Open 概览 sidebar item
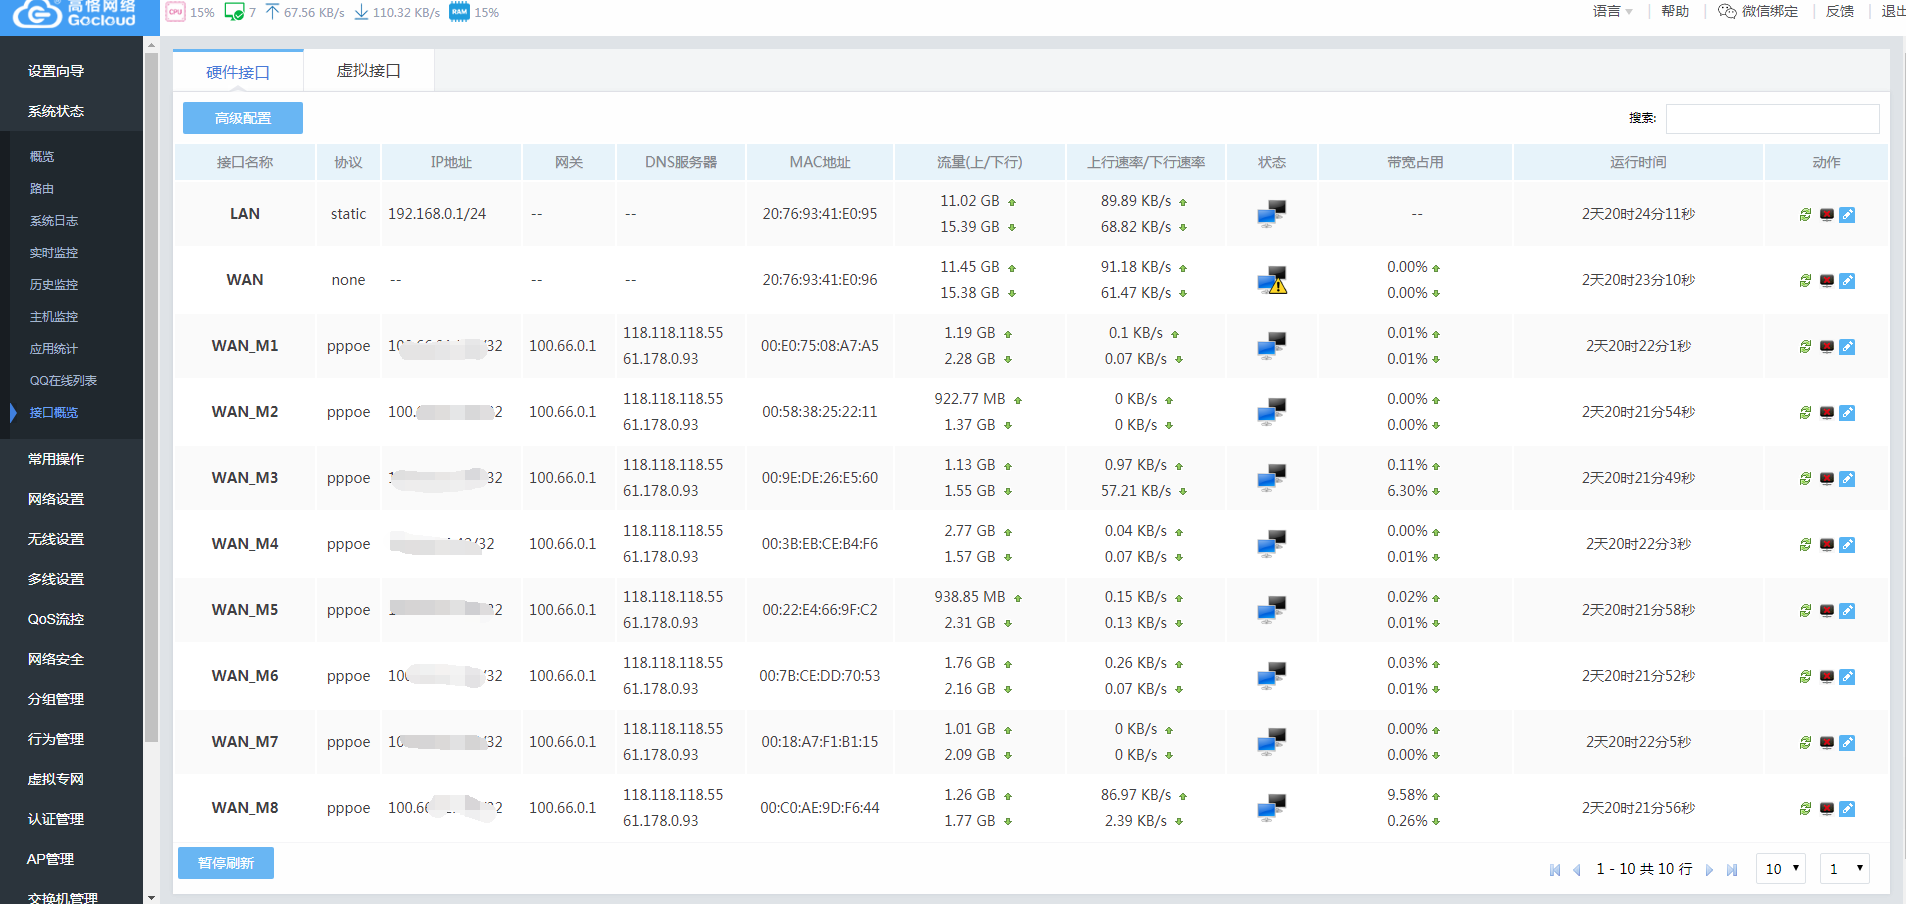Viewport: 1906px width, 904px height. point(42,157)
